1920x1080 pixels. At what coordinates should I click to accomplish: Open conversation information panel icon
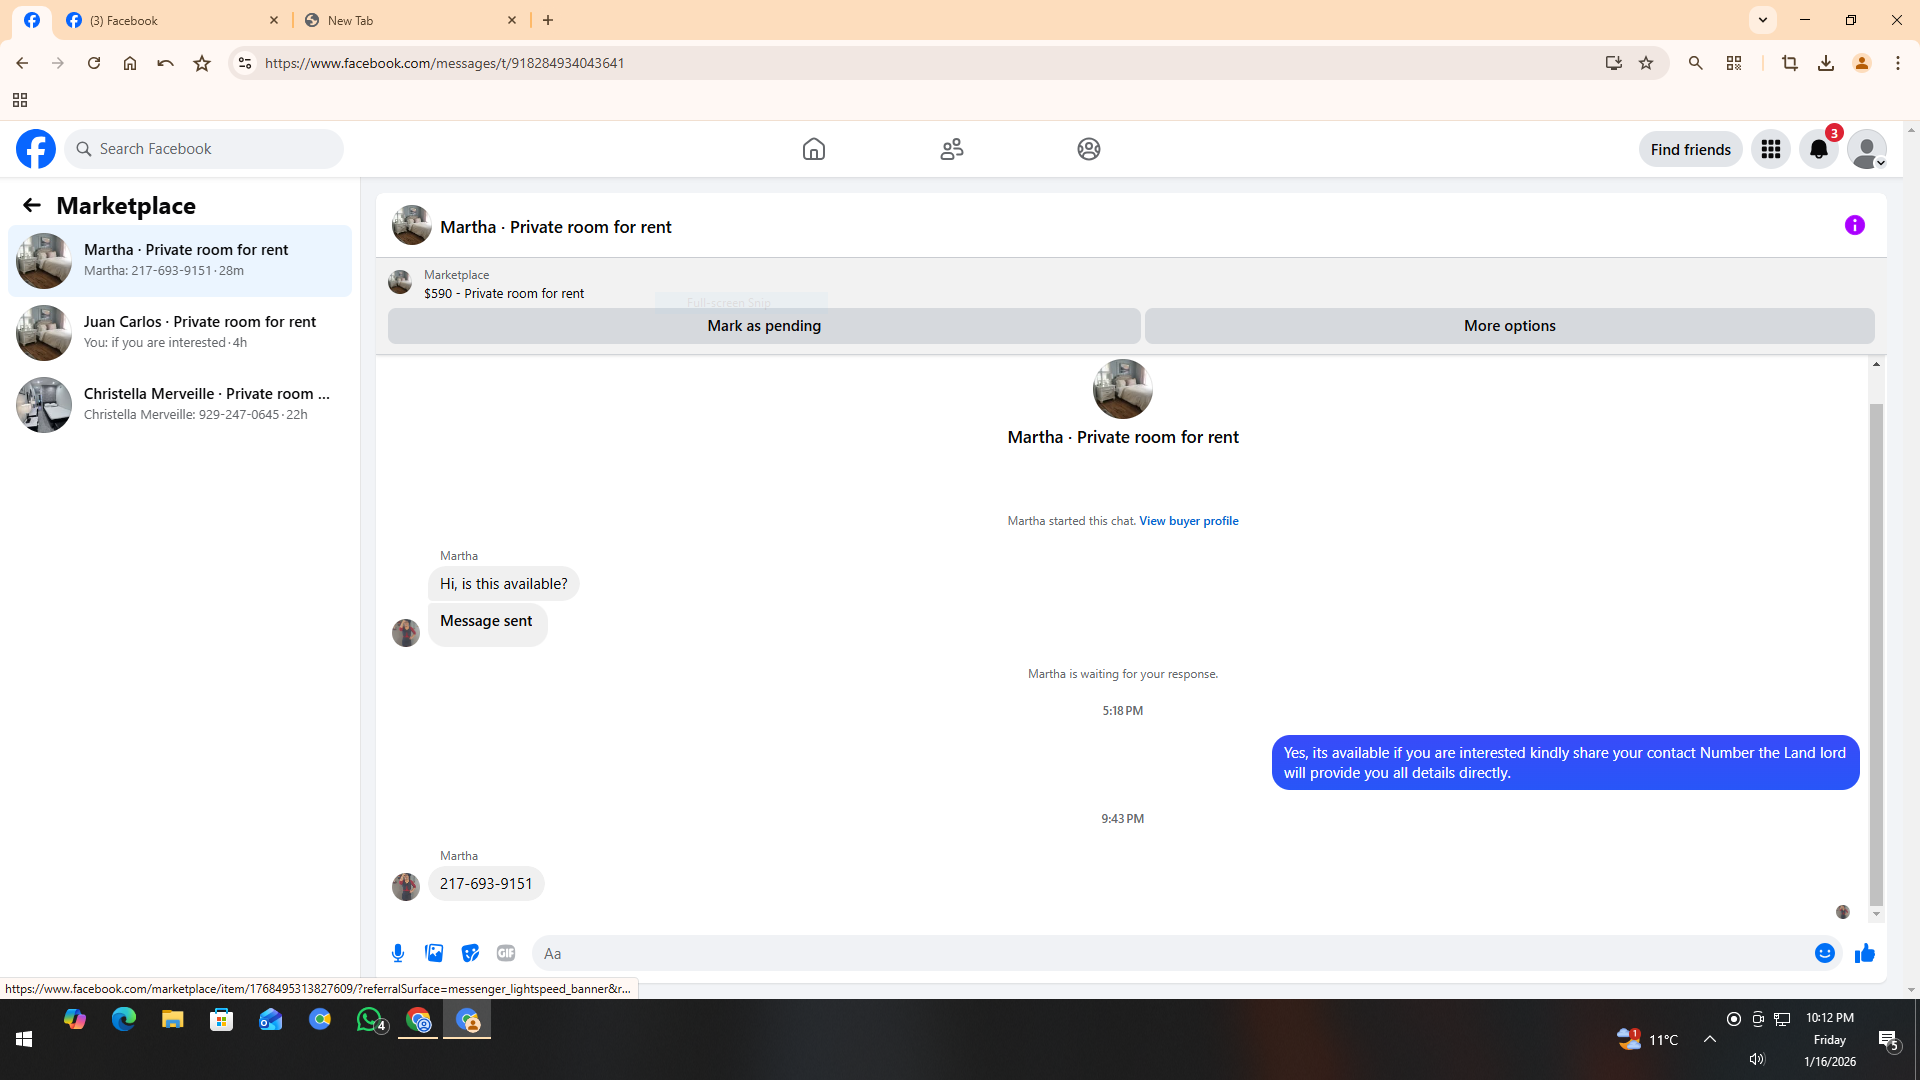(x=1854, y=226)
